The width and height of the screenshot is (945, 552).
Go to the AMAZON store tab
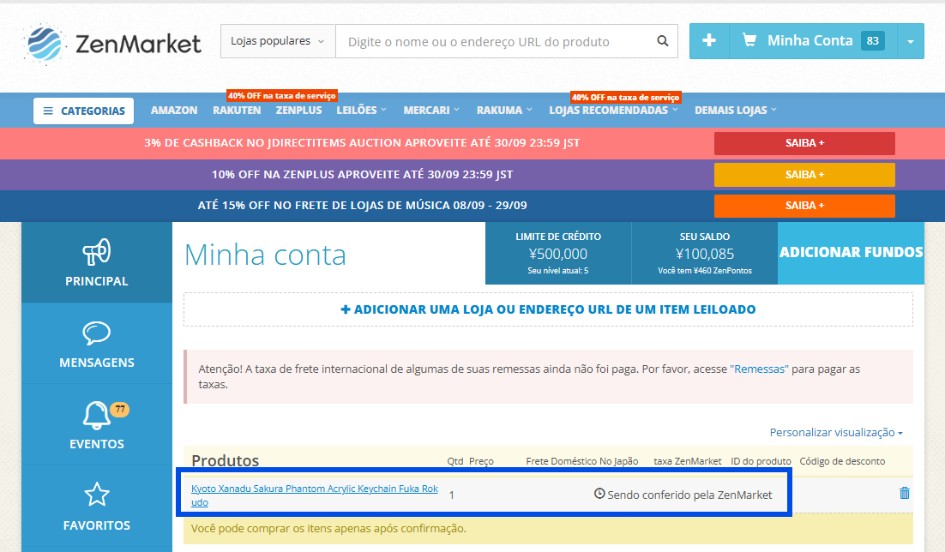[174, 110]
